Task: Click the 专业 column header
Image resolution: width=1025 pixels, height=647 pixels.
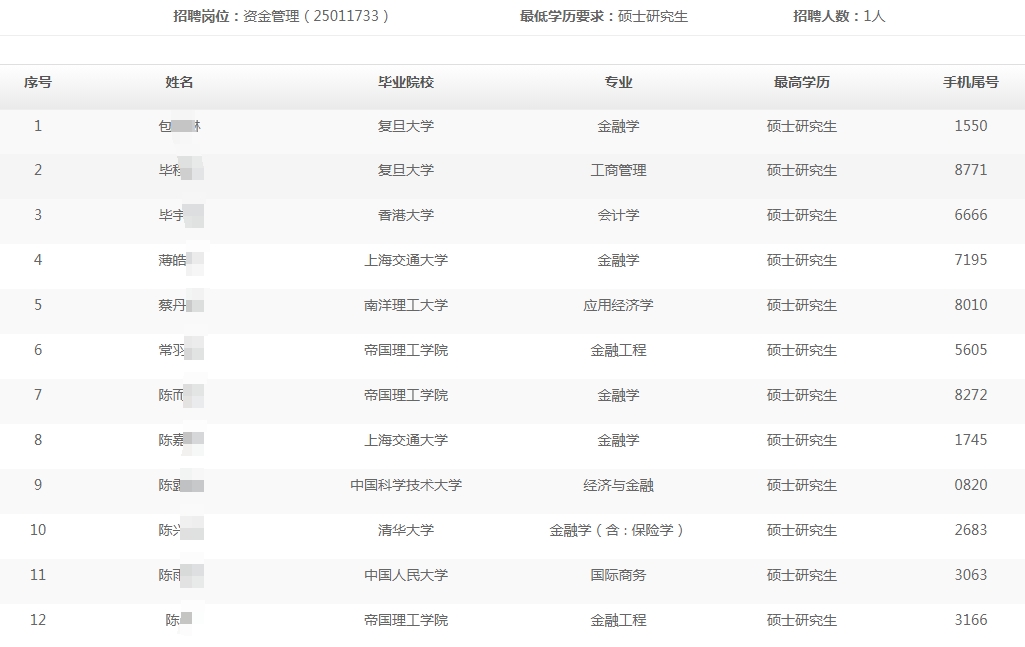Action: coord(618,82)
